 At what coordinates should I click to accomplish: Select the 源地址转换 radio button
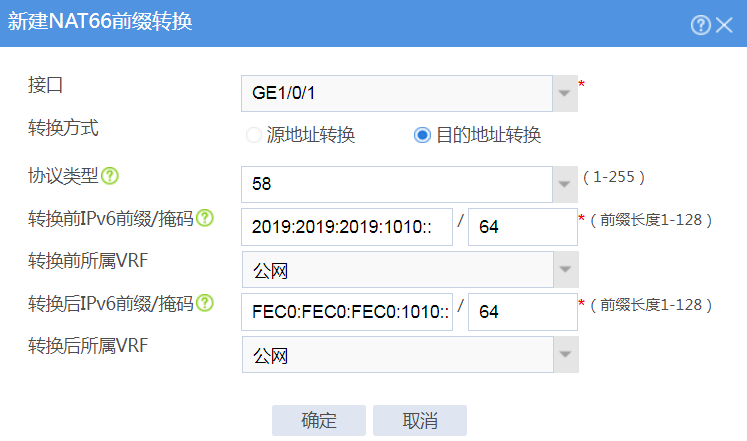pyautogui.click(x=253, y=135)
